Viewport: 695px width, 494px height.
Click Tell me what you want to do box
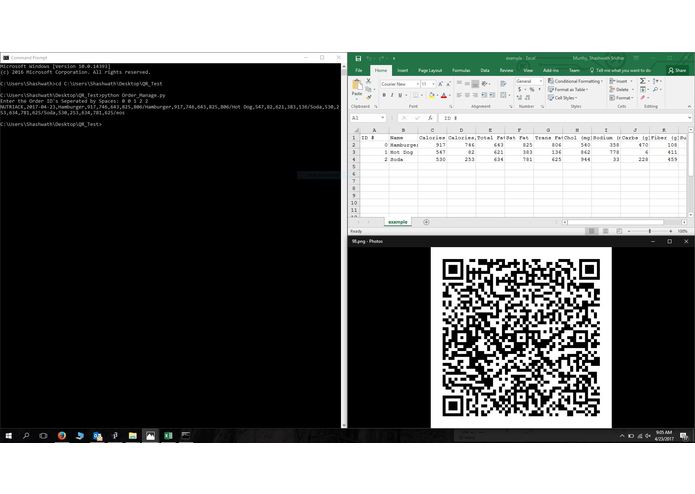pos(620,70)
